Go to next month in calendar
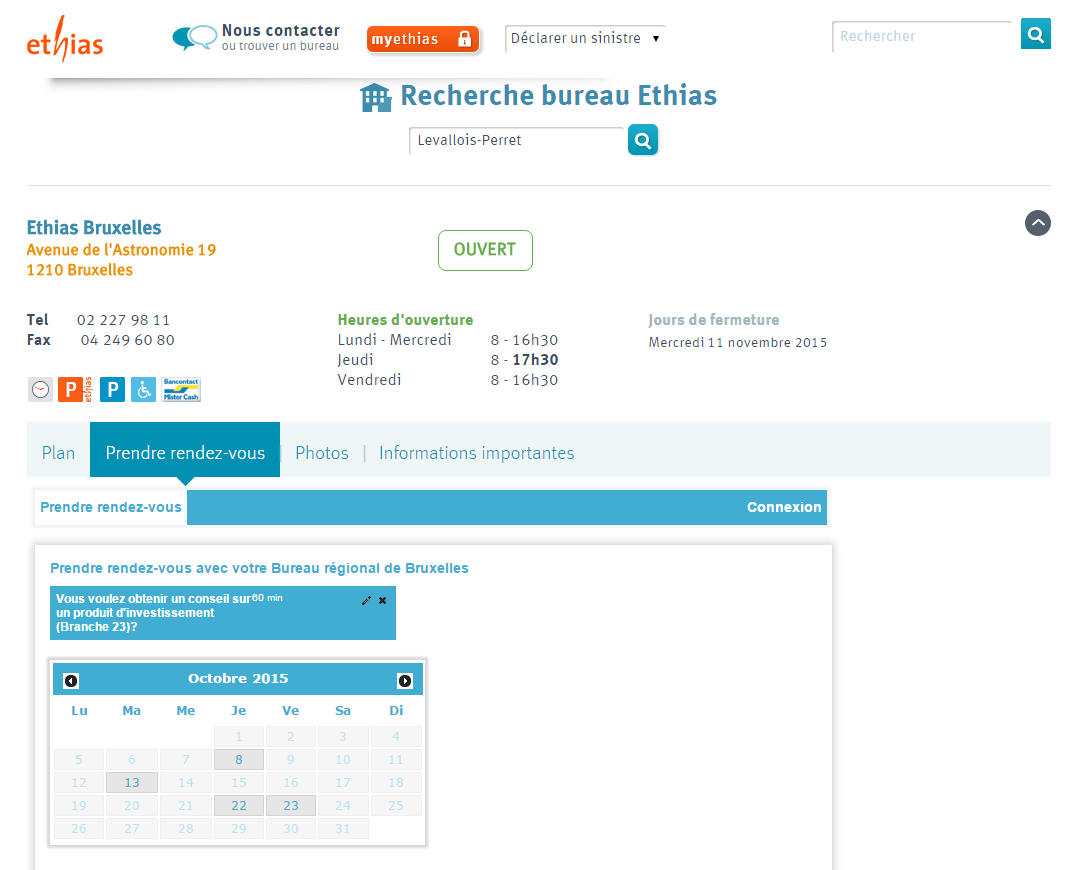1083x870 pixels. (x=405, y=681)
